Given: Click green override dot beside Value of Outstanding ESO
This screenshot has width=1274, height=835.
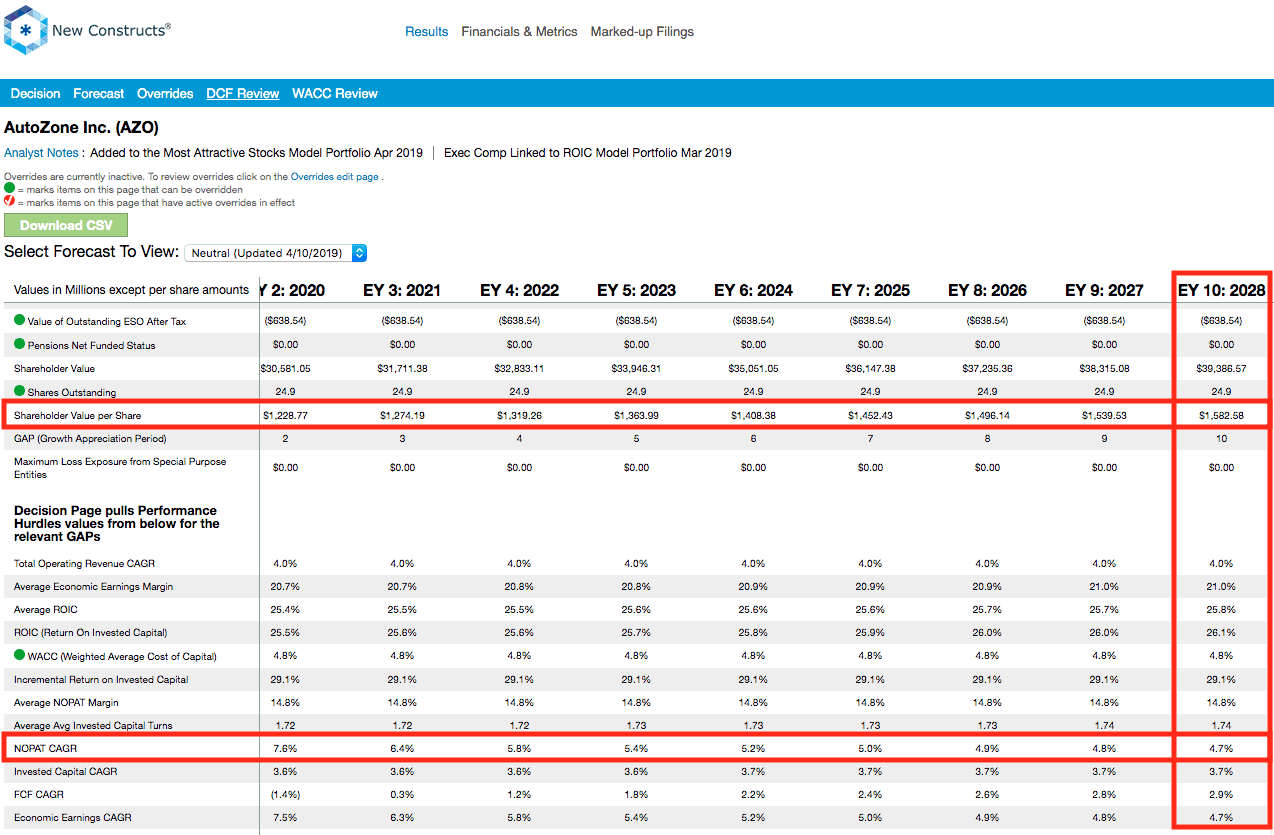Looking at the screenshot, I should point(19,321).
